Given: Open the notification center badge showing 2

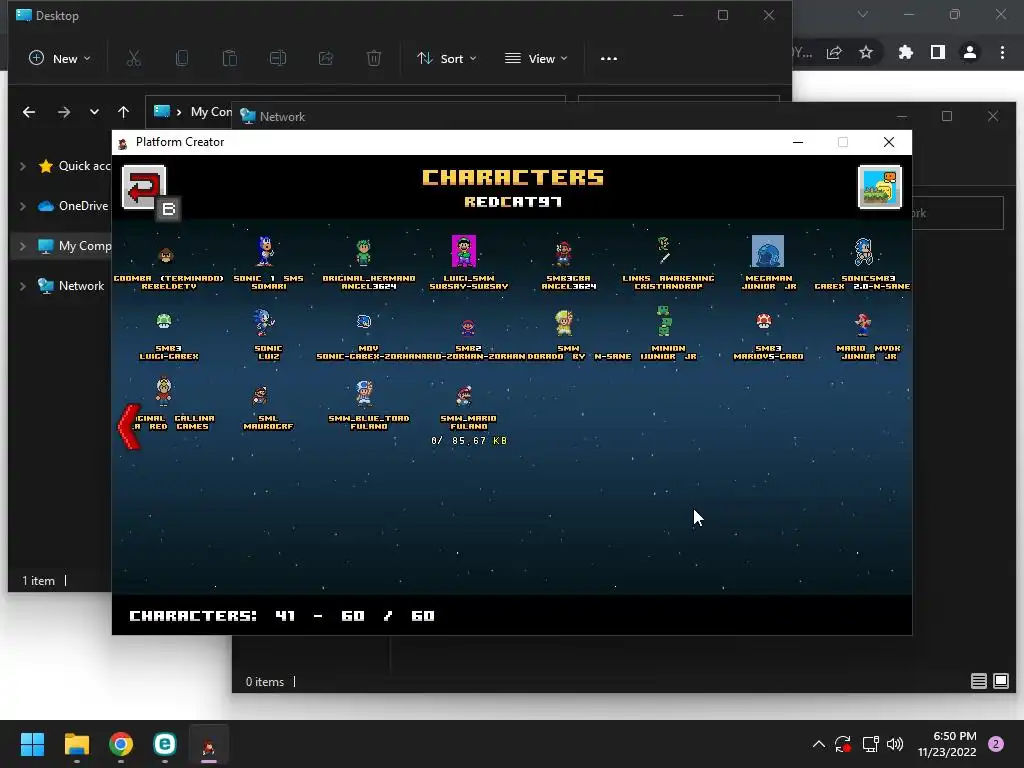Looking at the screenshot, I should 996,744.
